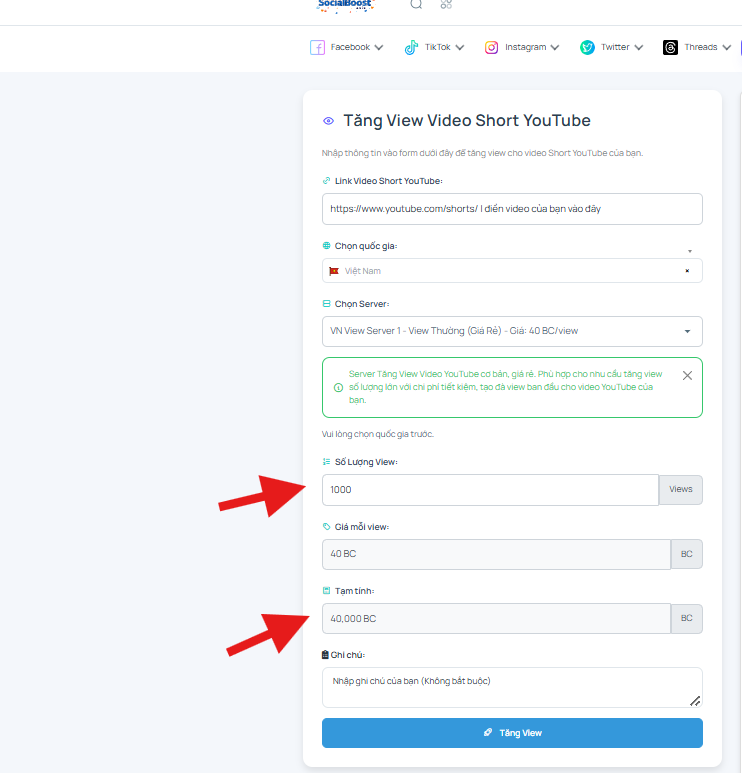Screen dimensions: 742x773
Task: Click the Twitter bird icon
Action: 587,47
